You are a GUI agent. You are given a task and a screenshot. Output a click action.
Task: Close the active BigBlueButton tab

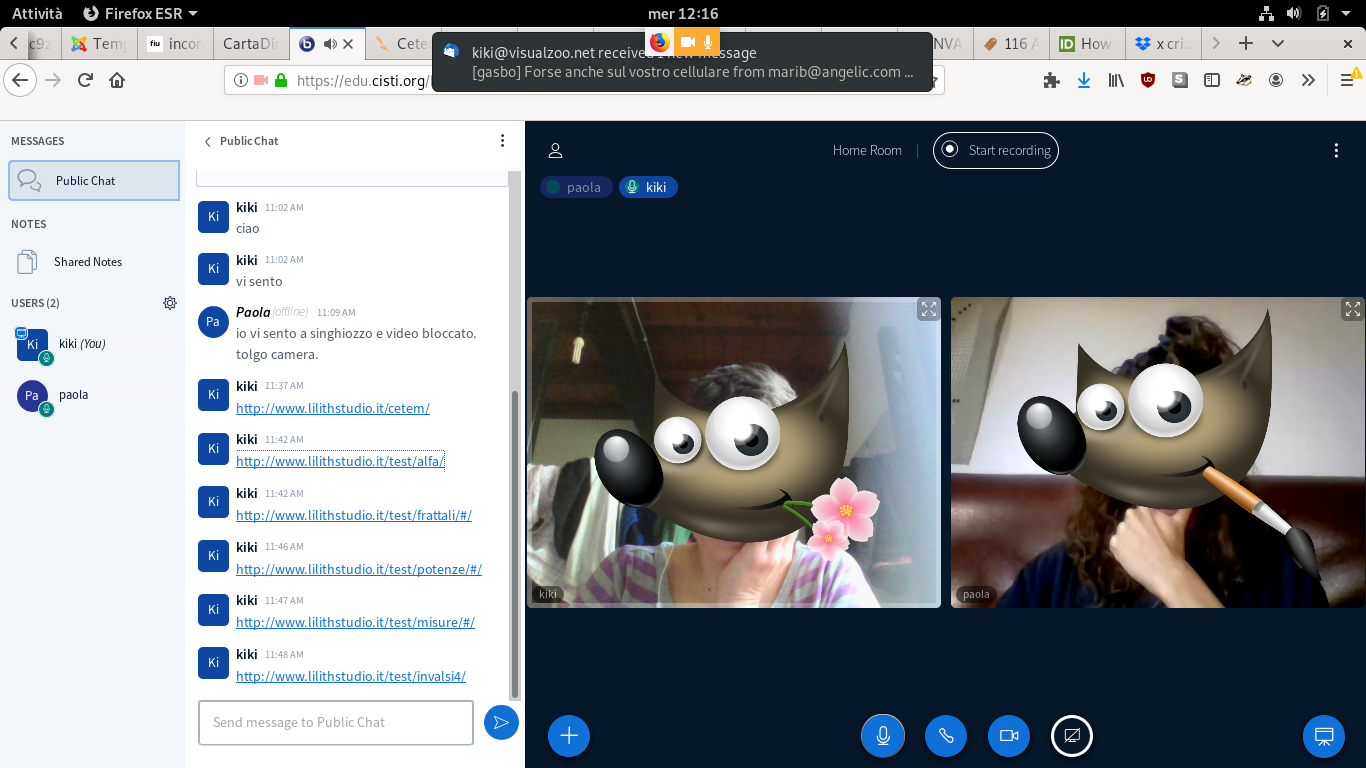coord(348,44)
